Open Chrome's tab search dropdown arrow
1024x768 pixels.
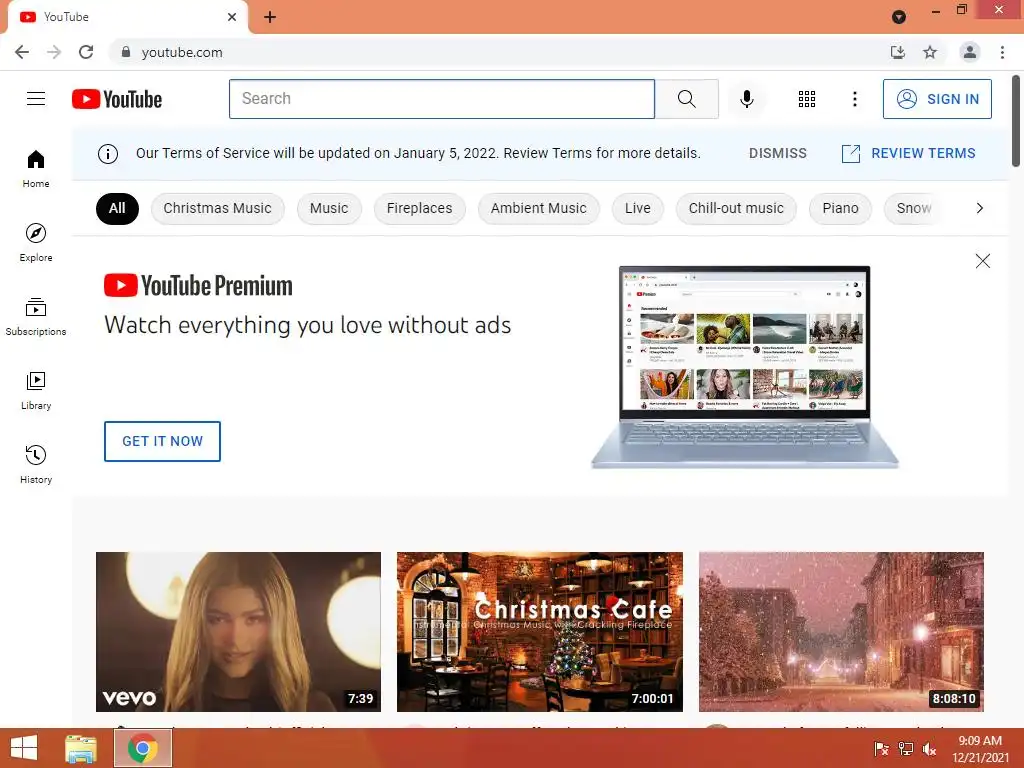[899, 17]
